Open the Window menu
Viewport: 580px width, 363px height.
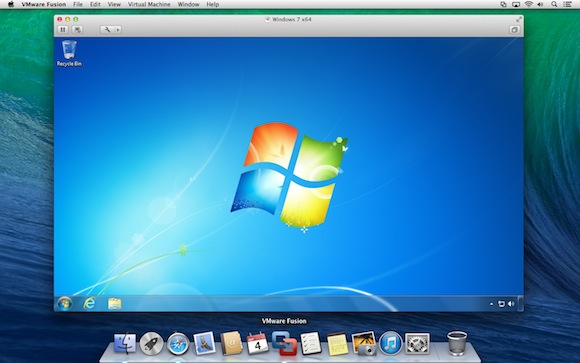188,4
